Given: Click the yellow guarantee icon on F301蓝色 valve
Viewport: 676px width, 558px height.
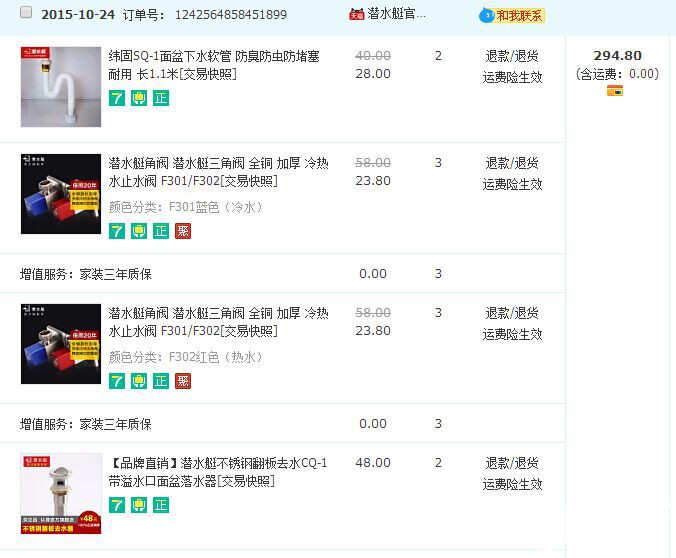Looking at the screenshot, I should click(139, 231).
